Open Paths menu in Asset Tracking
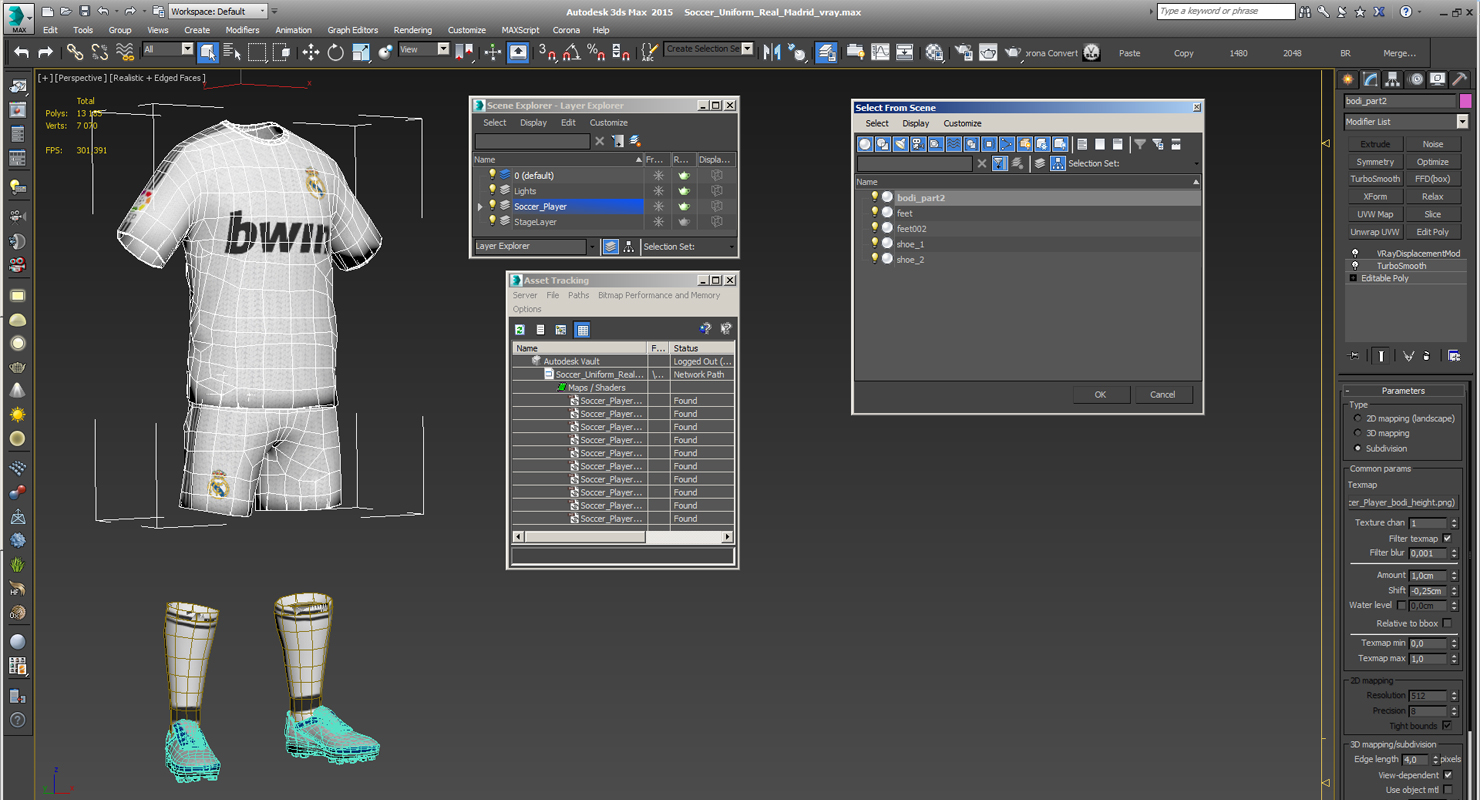 pyautogui.click(x=578, y=296)
